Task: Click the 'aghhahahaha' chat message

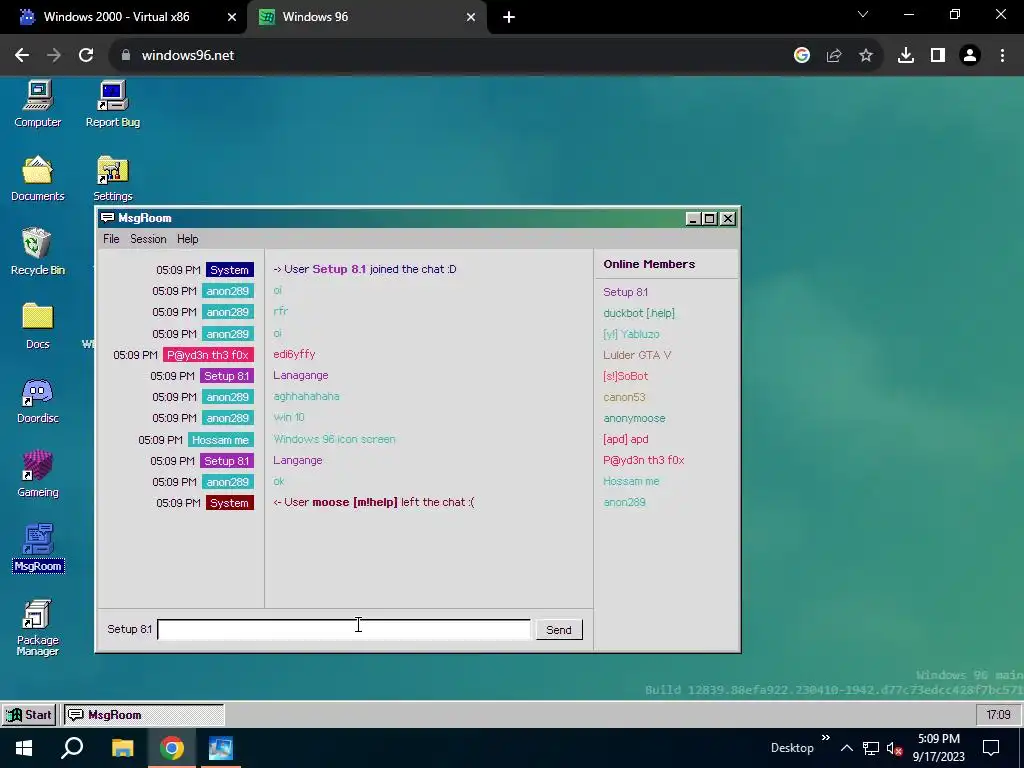Action: coord(306,396)
